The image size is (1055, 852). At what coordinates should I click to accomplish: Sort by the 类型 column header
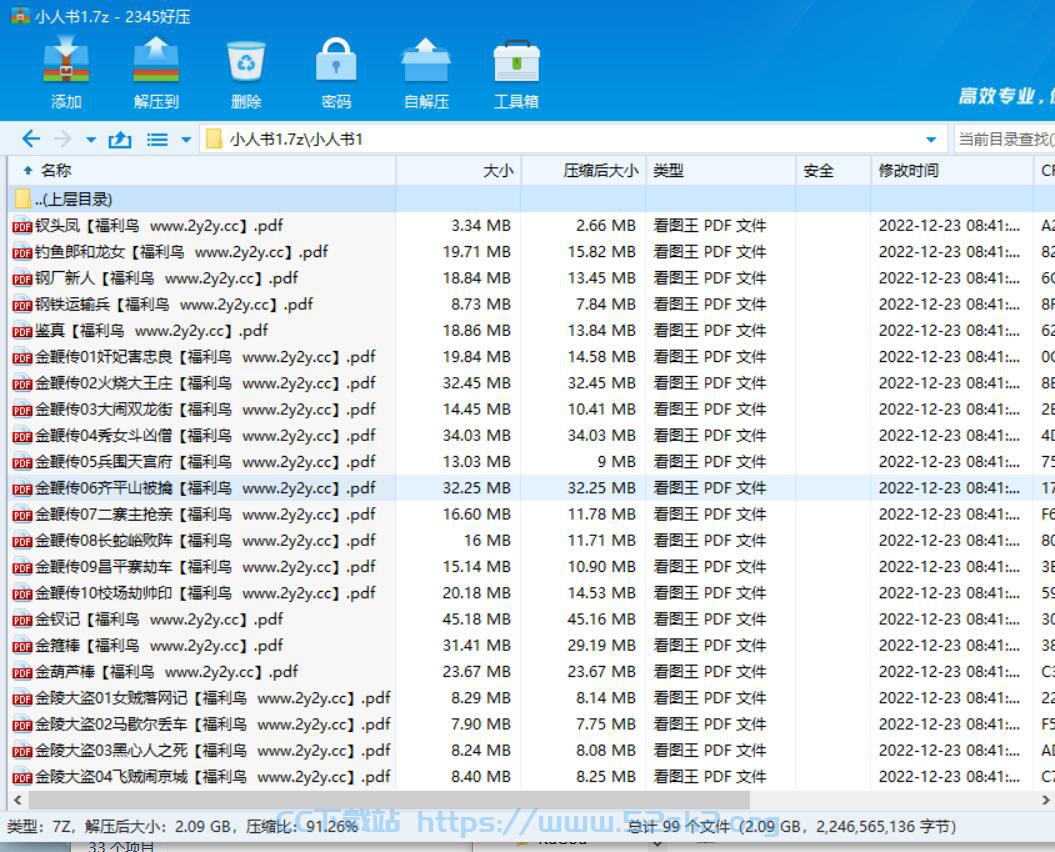pos(721,170)
